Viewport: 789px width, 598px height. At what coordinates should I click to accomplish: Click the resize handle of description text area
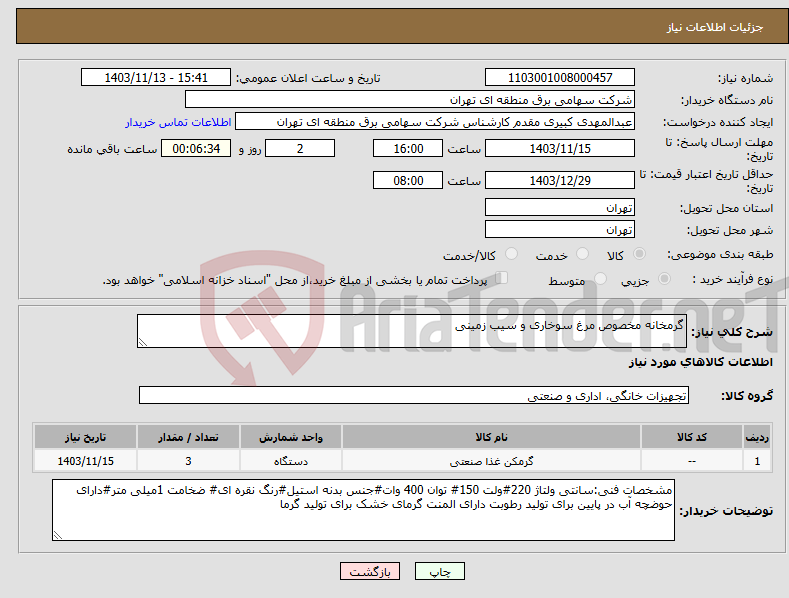[143, 342]
